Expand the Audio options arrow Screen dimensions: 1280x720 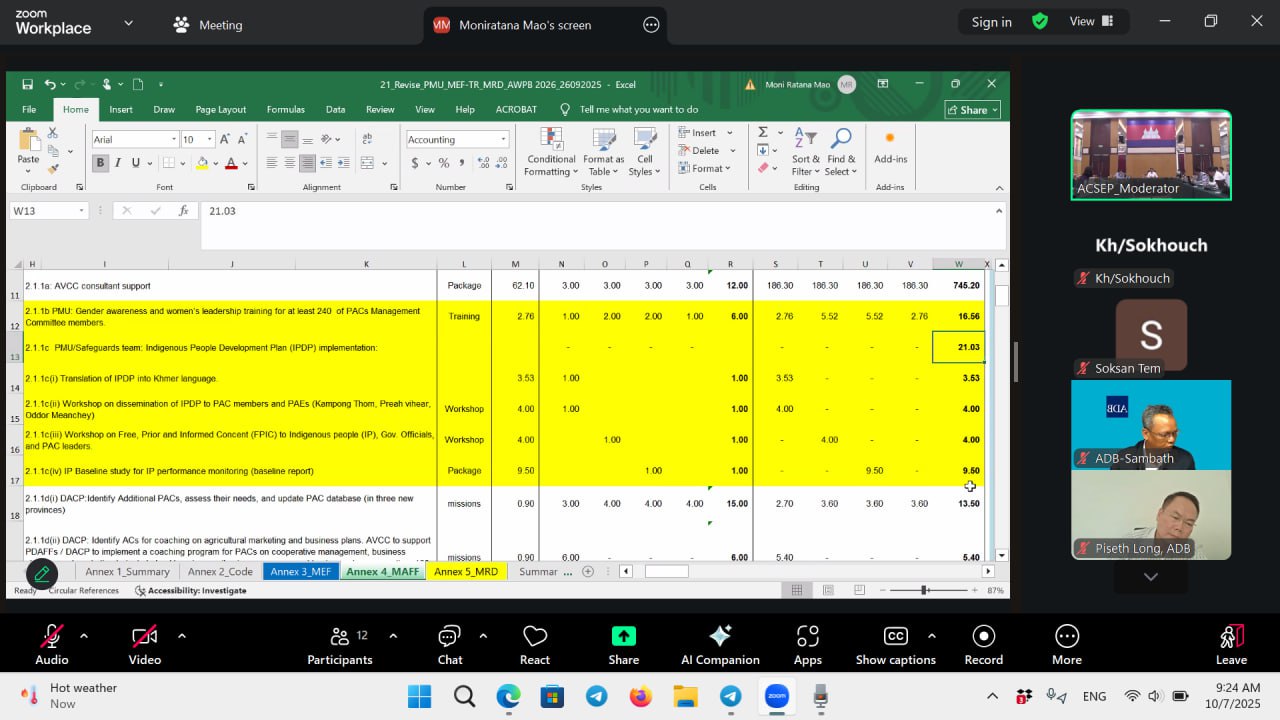[x=83, y=635]
